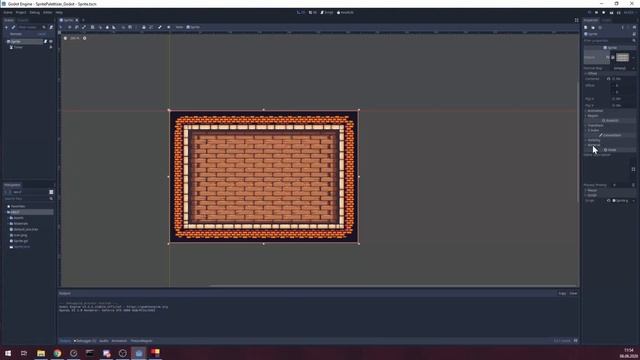Reset viewport zoom to 100%
The image size is (640, 360).
click(x=75, y=38)
